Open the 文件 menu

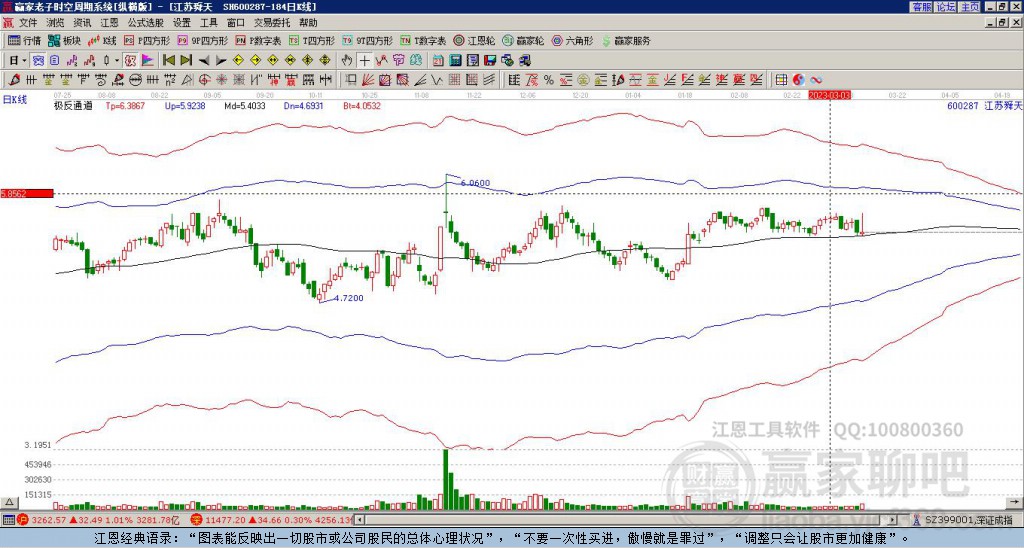tap(28, 23)
